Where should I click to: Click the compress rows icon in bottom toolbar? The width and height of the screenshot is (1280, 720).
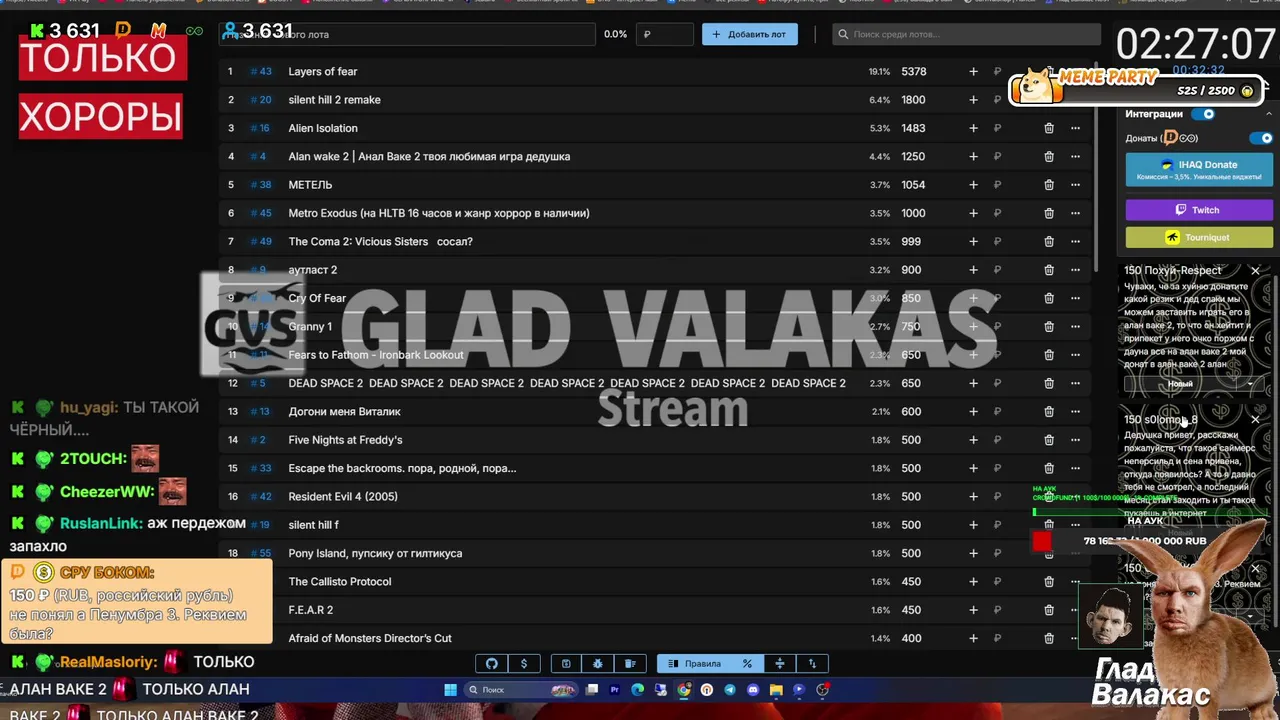click(780, 664)
